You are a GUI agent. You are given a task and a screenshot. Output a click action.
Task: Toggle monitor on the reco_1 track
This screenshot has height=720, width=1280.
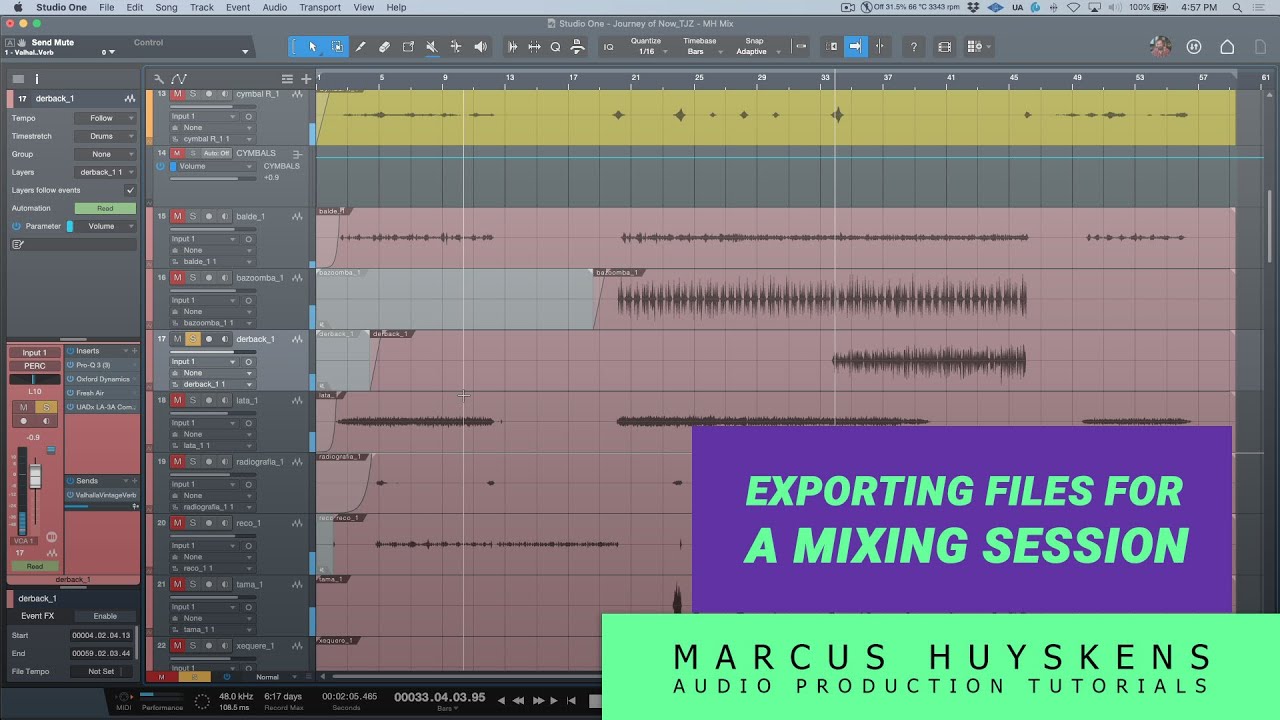pyautogui.click(x=224, y=523)
